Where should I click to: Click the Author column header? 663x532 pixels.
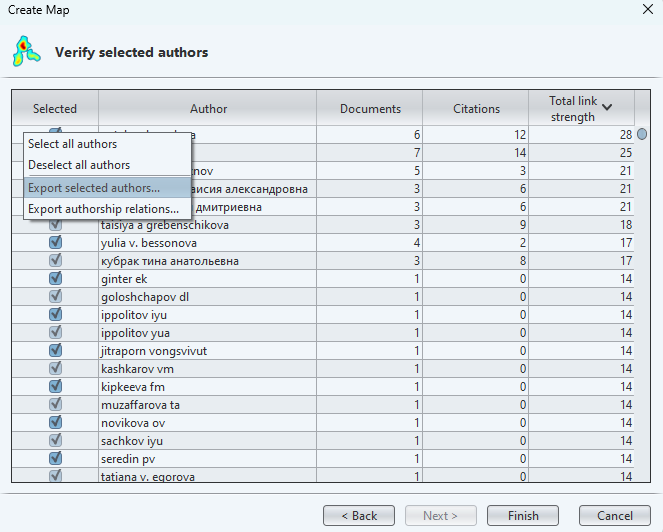208,109
